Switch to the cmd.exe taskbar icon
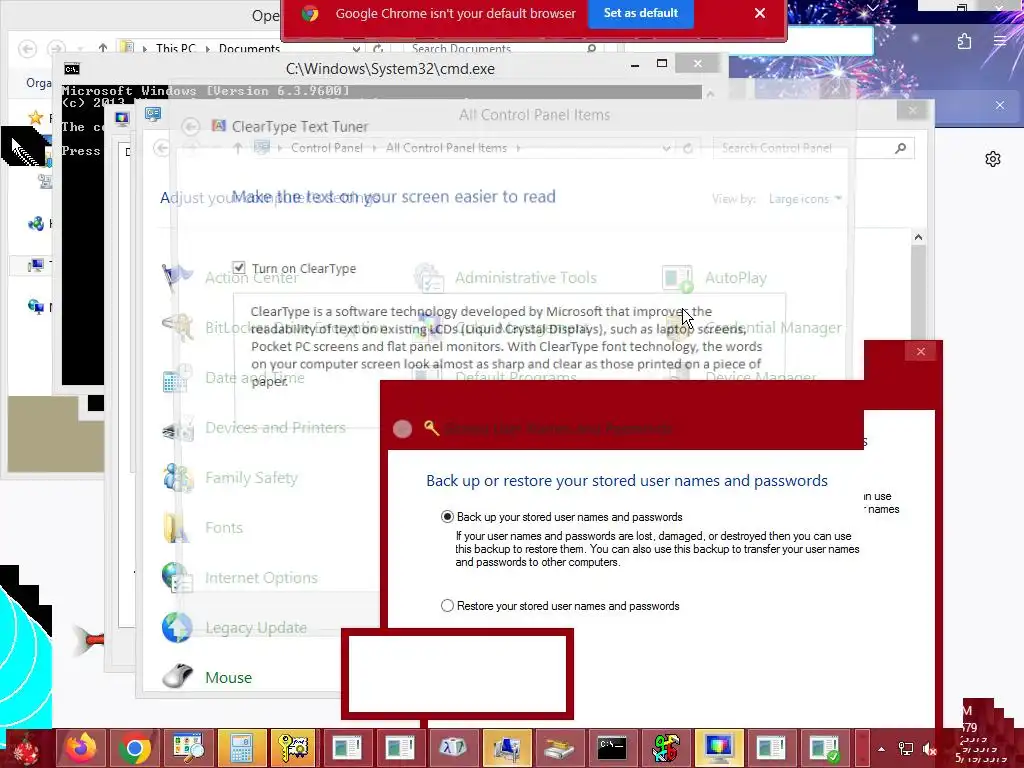Image resolution: width=1024 pixels, height=768 pixels. (612, 748)
